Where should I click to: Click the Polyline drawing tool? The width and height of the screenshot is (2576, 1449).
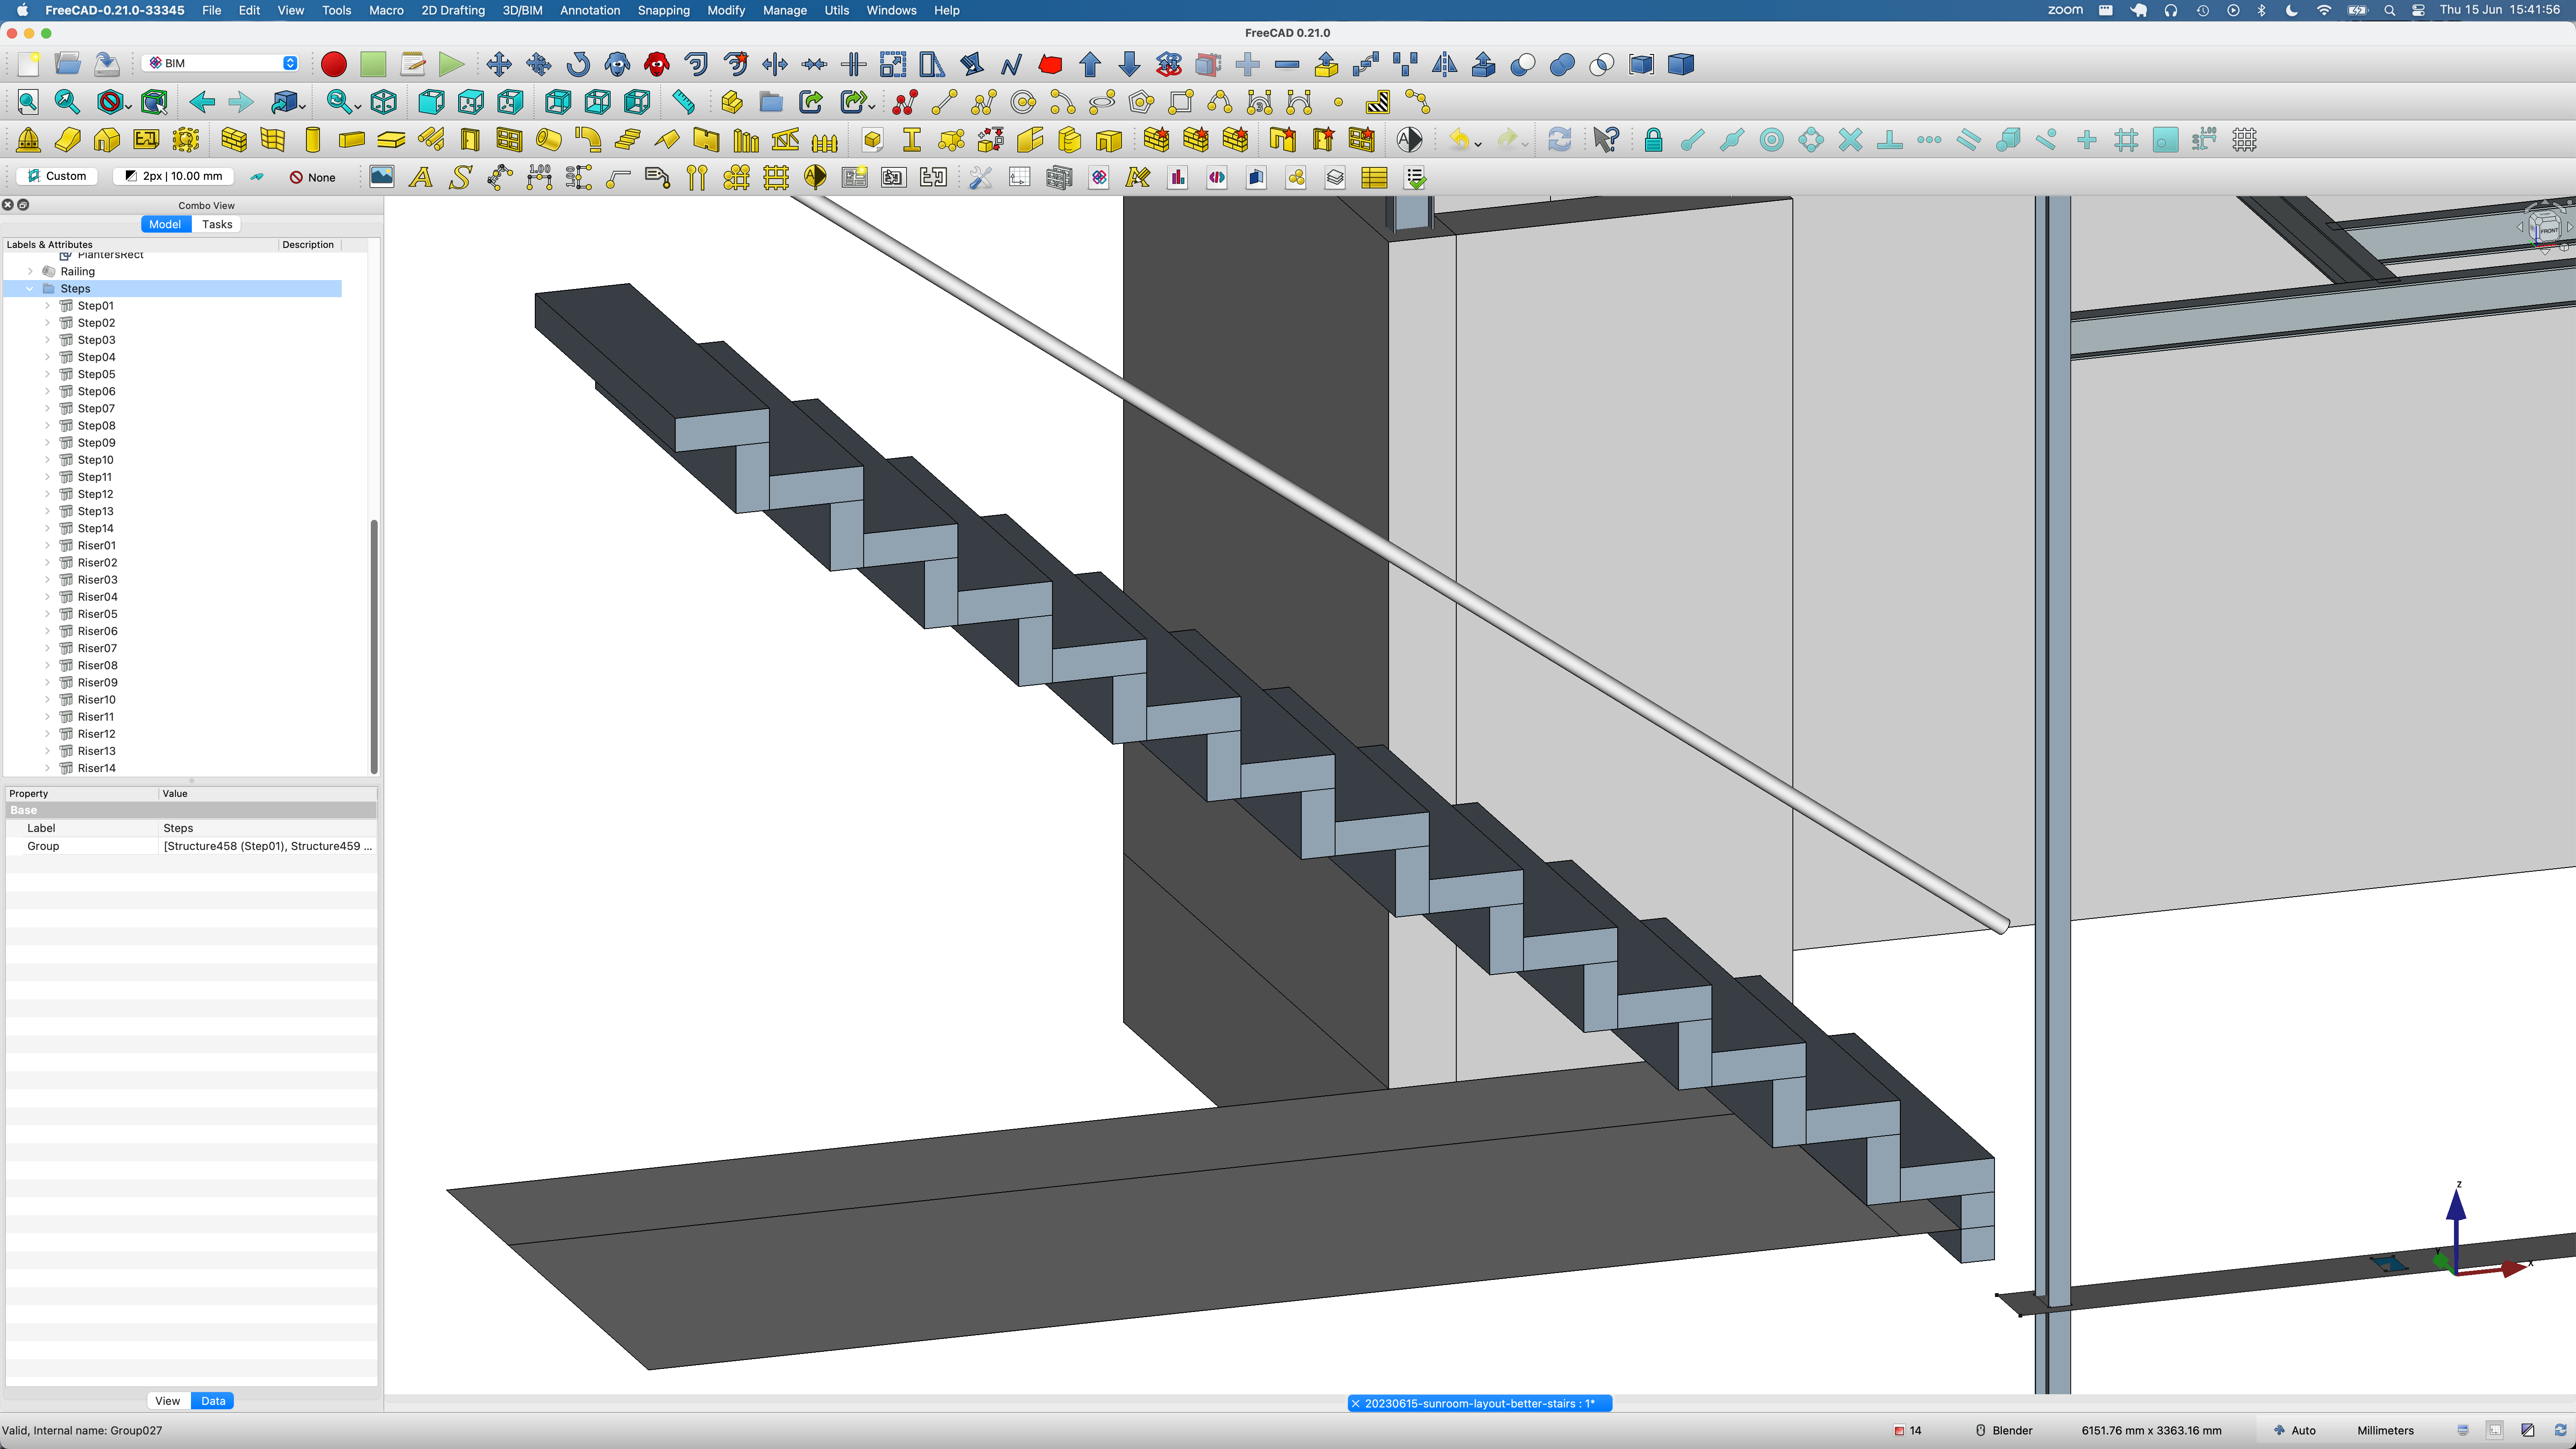[x=984, y=102]
